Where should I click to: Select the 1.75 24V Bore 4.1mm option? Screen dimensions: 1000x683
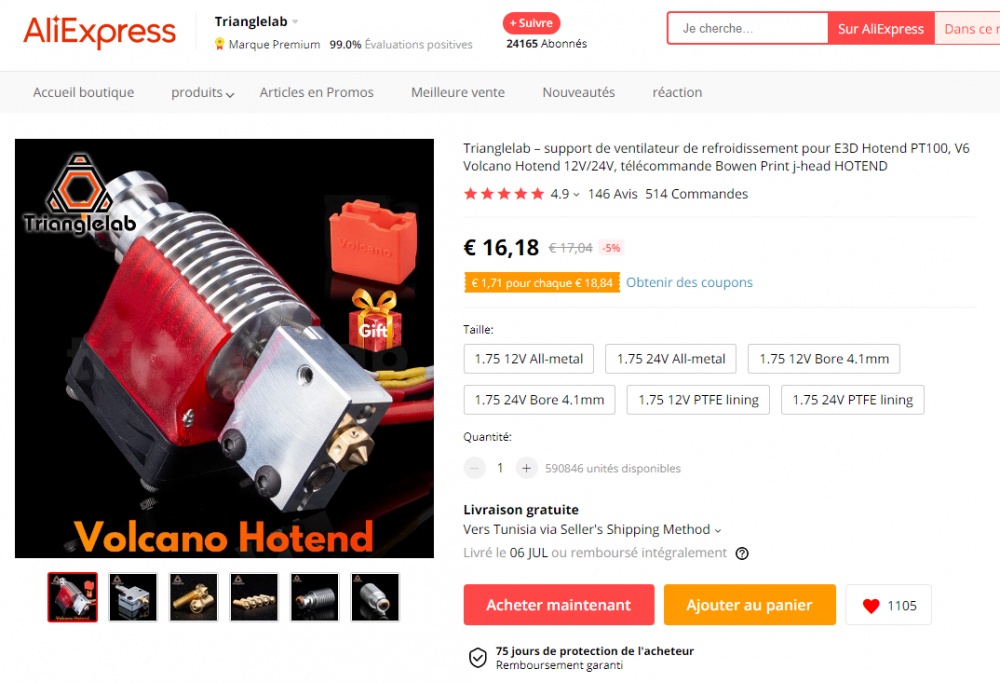pyautogui.click(x=540, y=400)
